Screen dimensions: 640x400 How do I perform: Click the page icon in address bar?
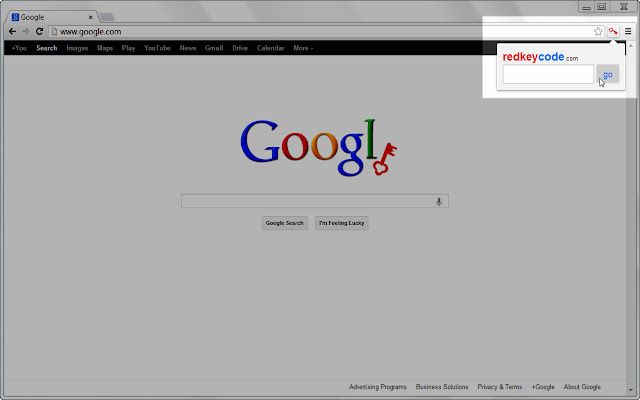tap(54, 31)
